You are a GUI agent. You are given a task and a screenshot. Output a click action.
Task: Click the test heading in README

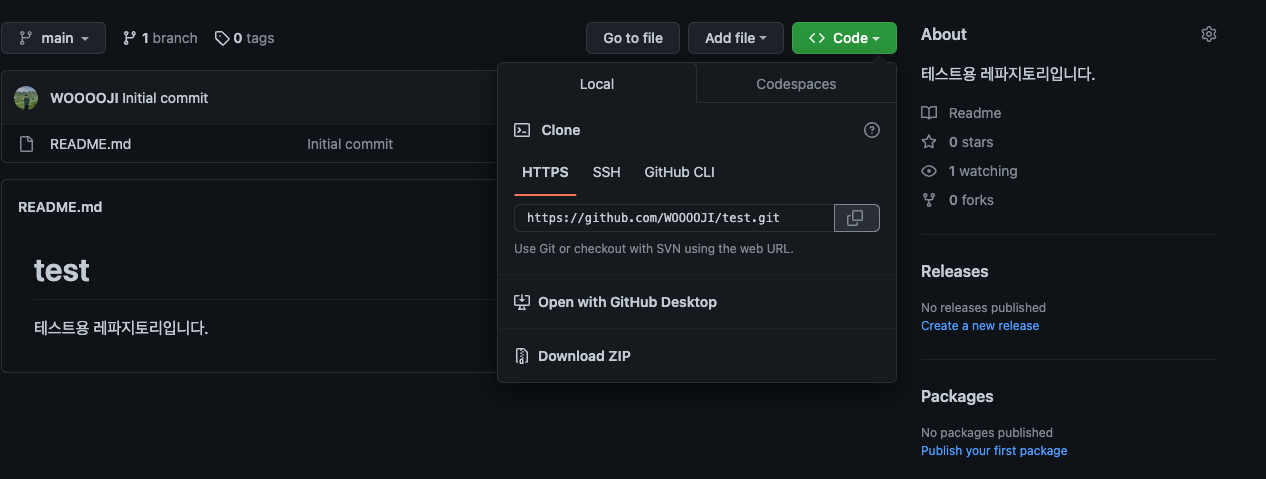[x=62, y=270]
